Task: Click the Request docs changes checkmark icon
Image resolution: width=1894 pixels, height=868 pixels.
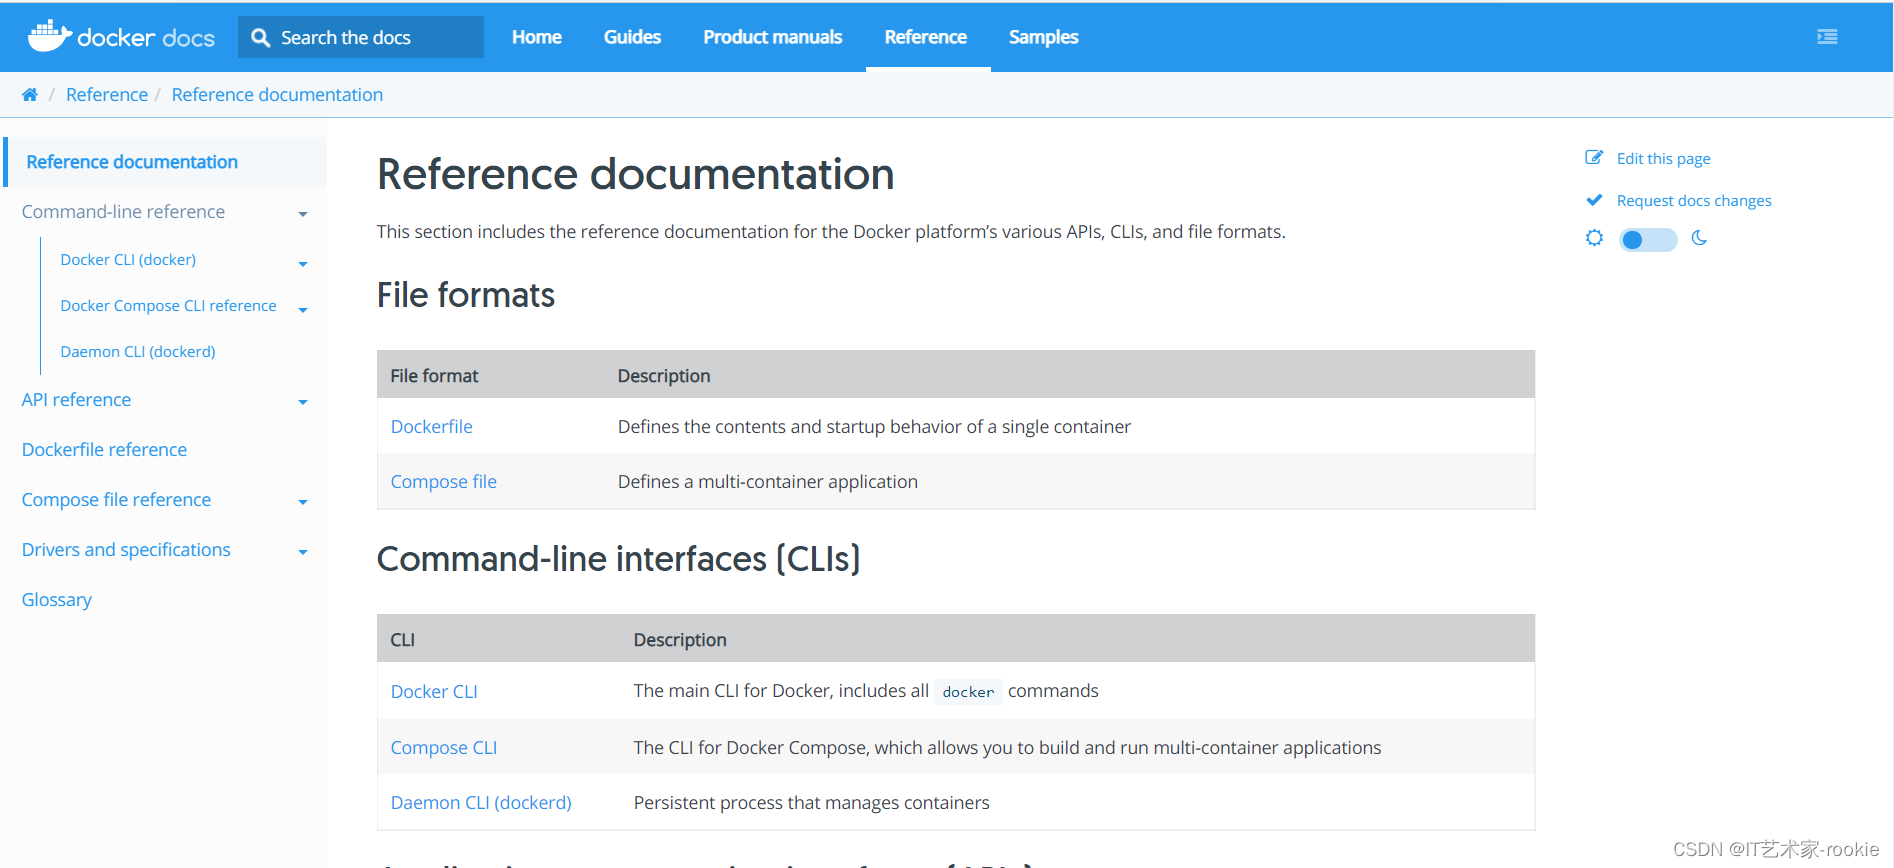Action: pyautogui.click(x=1594, y=200)
